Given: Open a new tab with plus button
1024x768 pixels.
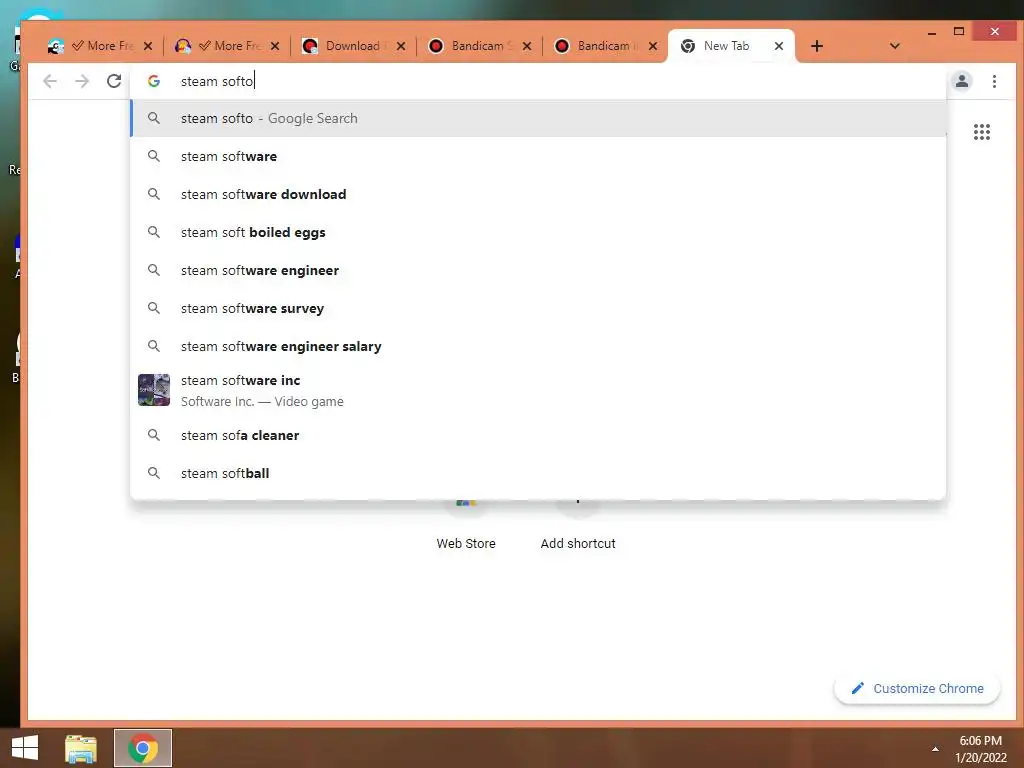Looking at the screenshot, I should coord(816,46).
